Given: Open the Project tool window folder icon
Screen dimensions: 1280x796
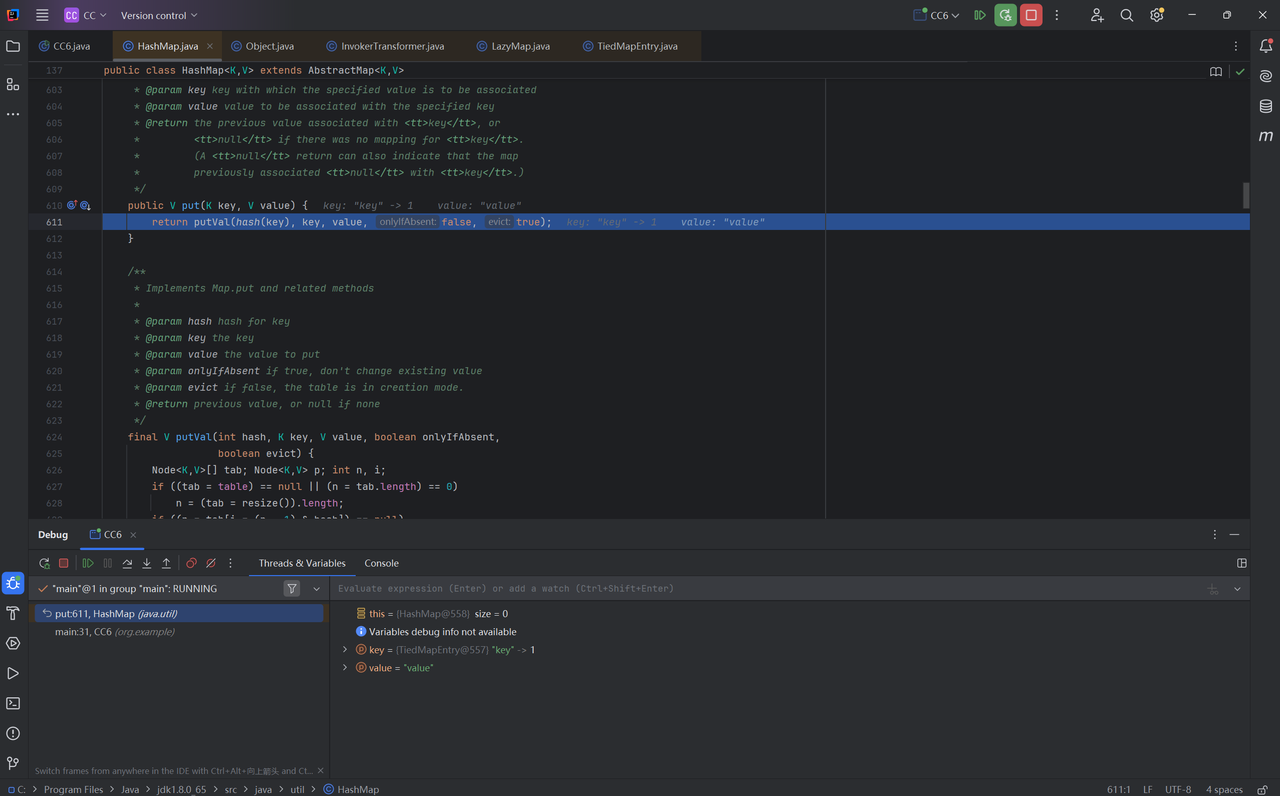Looking at the screenshot, I should [x=13, y=46].
